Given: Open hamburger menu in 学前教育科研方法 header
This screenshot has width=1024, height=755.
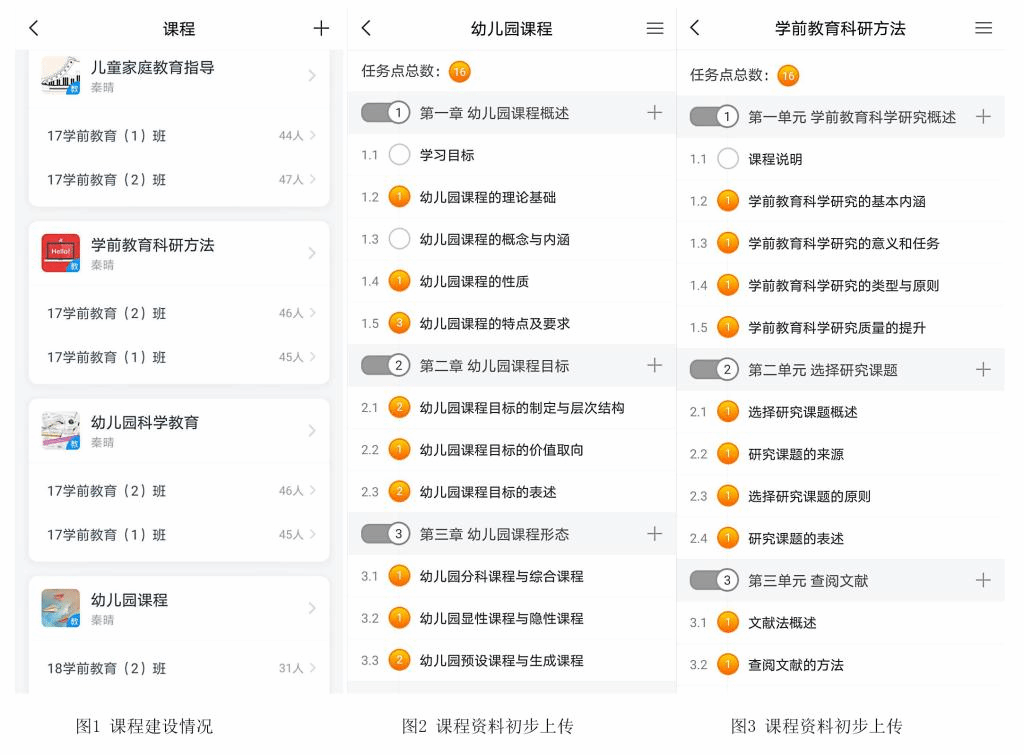Looking at the screenshot, I should 983,29.
